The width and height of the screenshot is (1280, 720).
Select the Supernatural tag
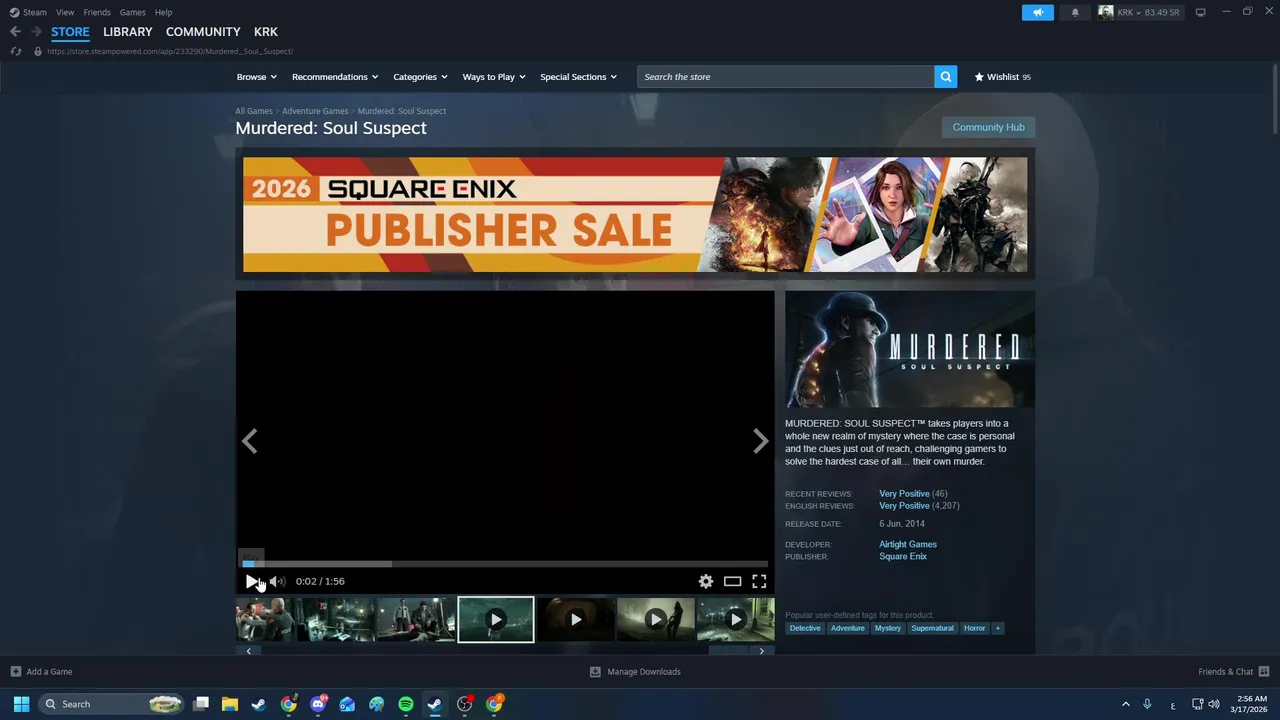point(932,628)
